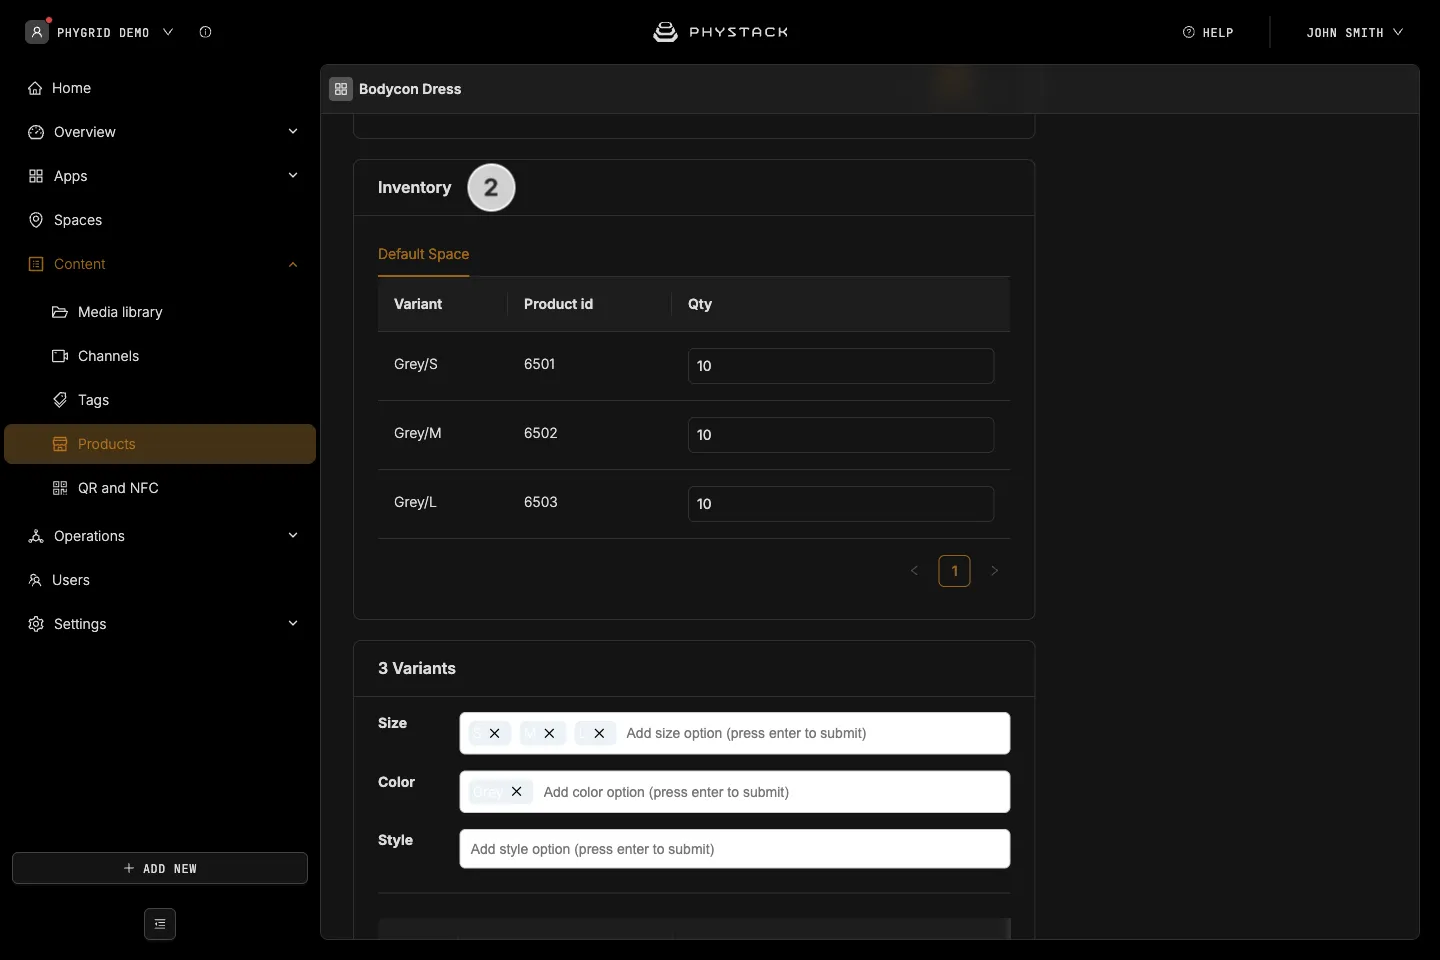Viewport: 1440px width, 960px height.
Task: Click the info icon beside PHYGRID DEMO
Action: click(x=205, y=32)
